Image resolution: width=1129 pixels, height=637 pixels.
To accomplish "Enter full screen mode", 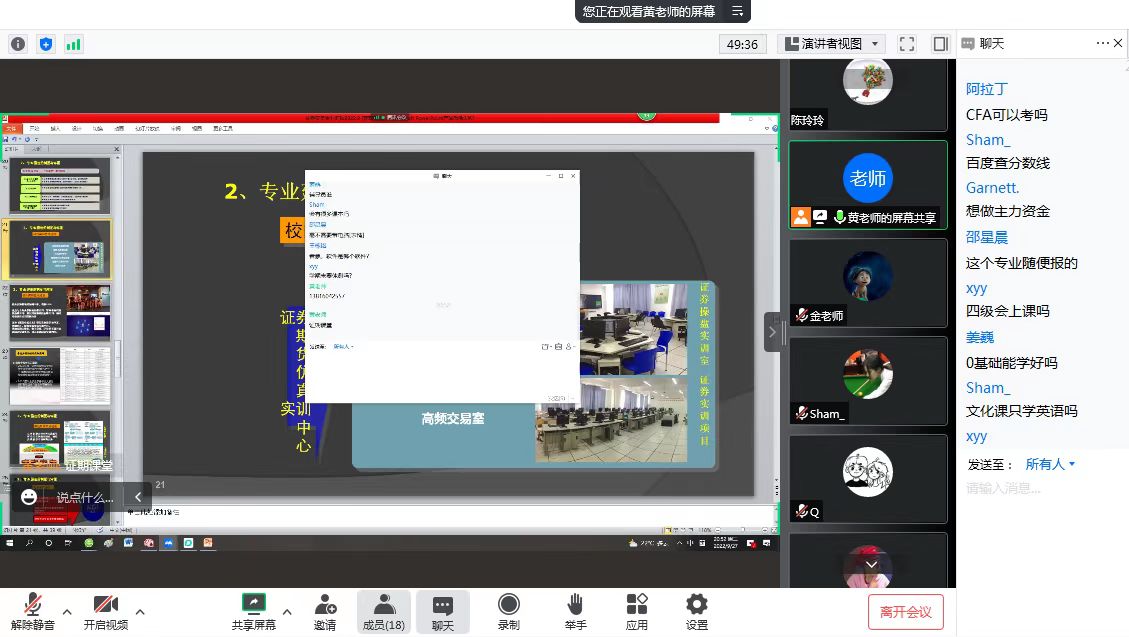I will tap(907, 44).
